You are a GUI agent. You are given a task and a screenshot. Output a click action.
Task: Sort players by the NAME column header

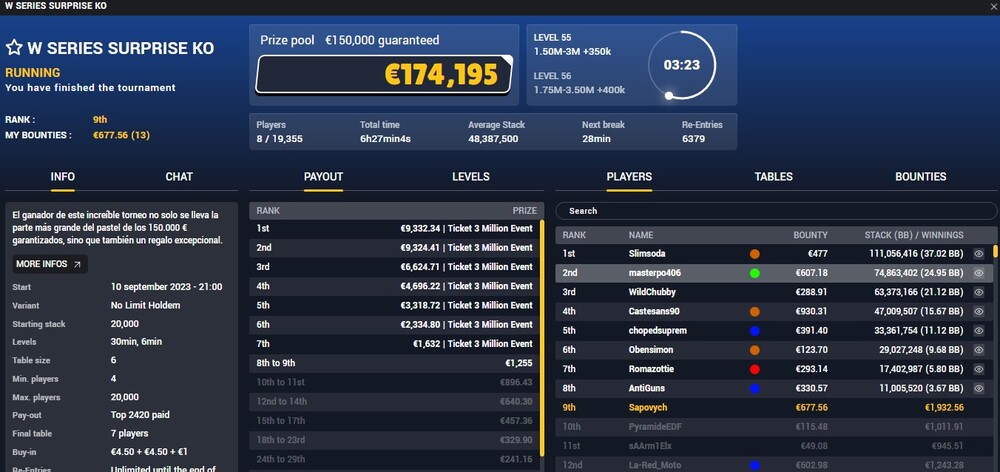point(640,235)
